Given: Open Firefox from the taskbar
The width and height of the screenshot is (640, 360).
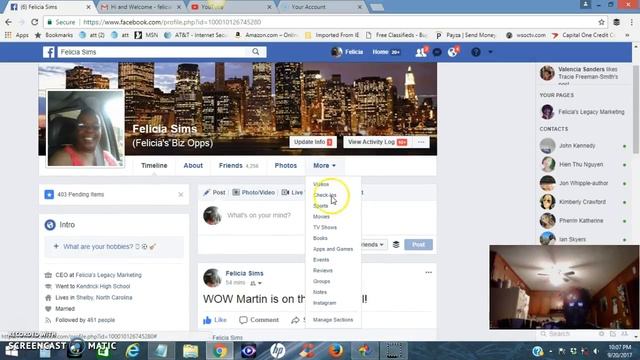Looking at the screenshot, I should click(x=336, y=351).
